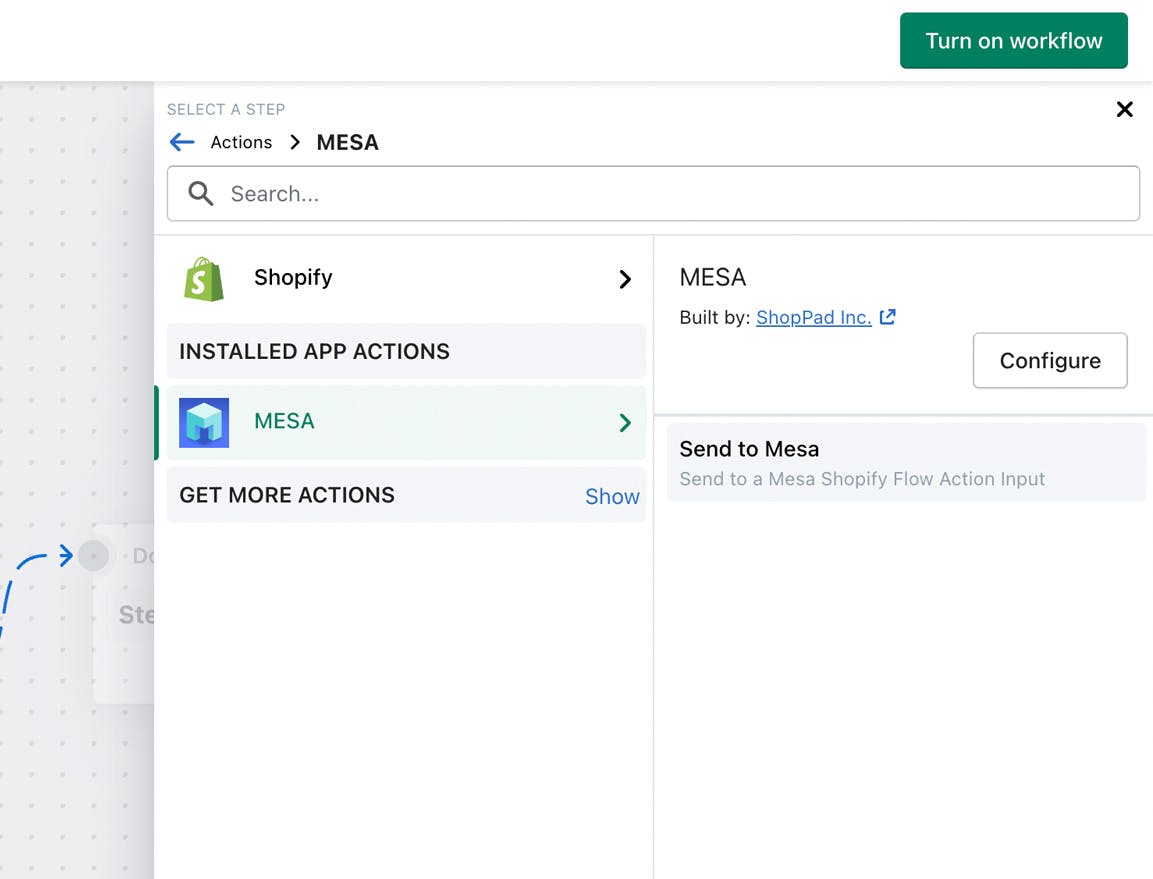Click the INSTALLED APP ACTIONS heading
This screenshot has width=1153, height=879.
tap(315, 352)
